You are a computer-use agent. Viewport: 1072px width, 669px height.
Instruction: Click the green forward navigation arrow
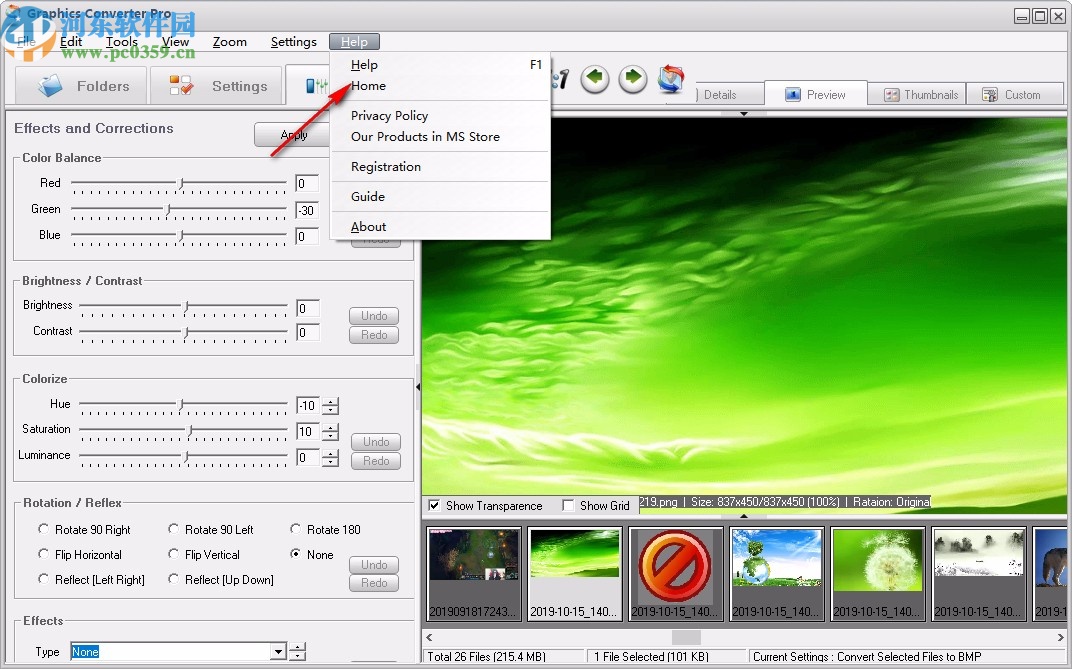point(632,79)
